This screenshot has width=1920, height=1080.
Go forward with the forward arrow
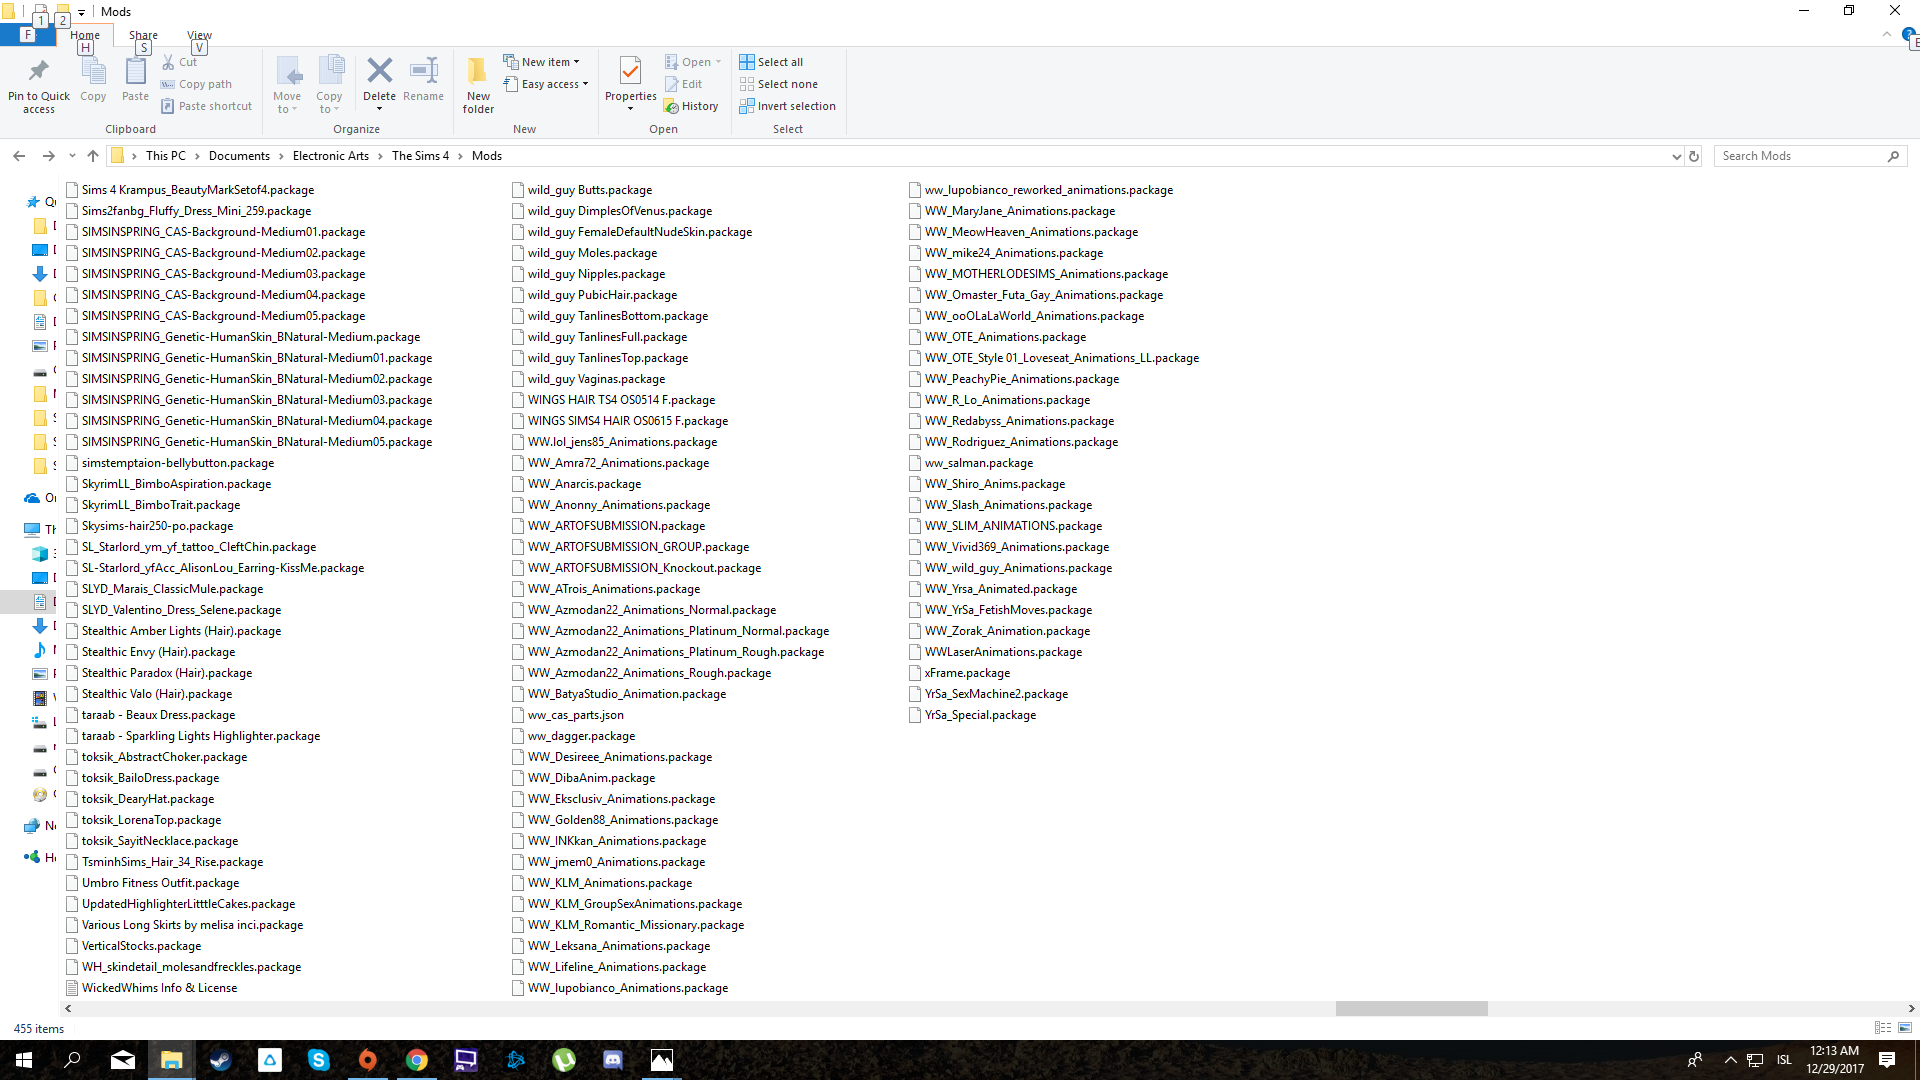tap(48, 156)
